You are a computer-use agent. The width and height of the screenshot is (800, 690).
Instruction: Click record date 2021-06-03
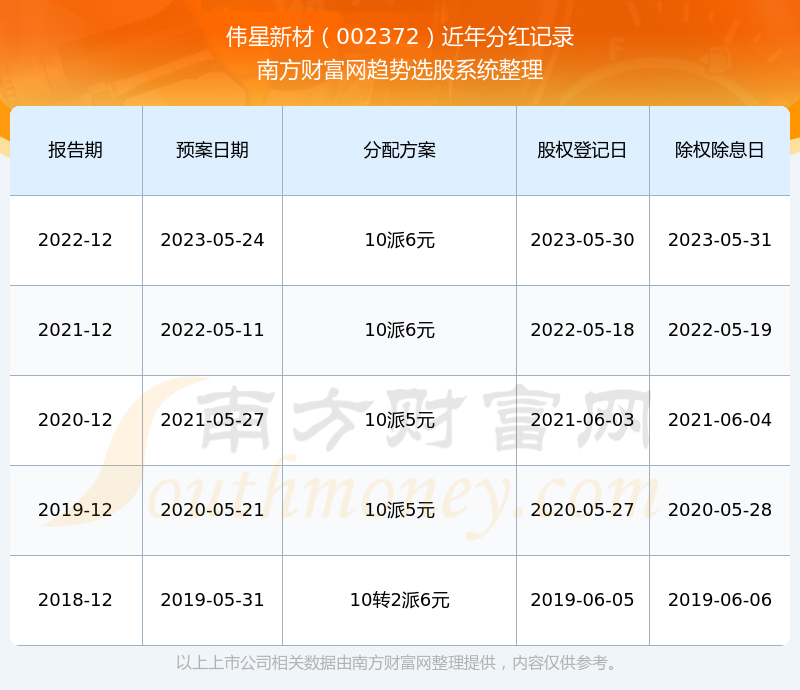[x=582, y=420]
